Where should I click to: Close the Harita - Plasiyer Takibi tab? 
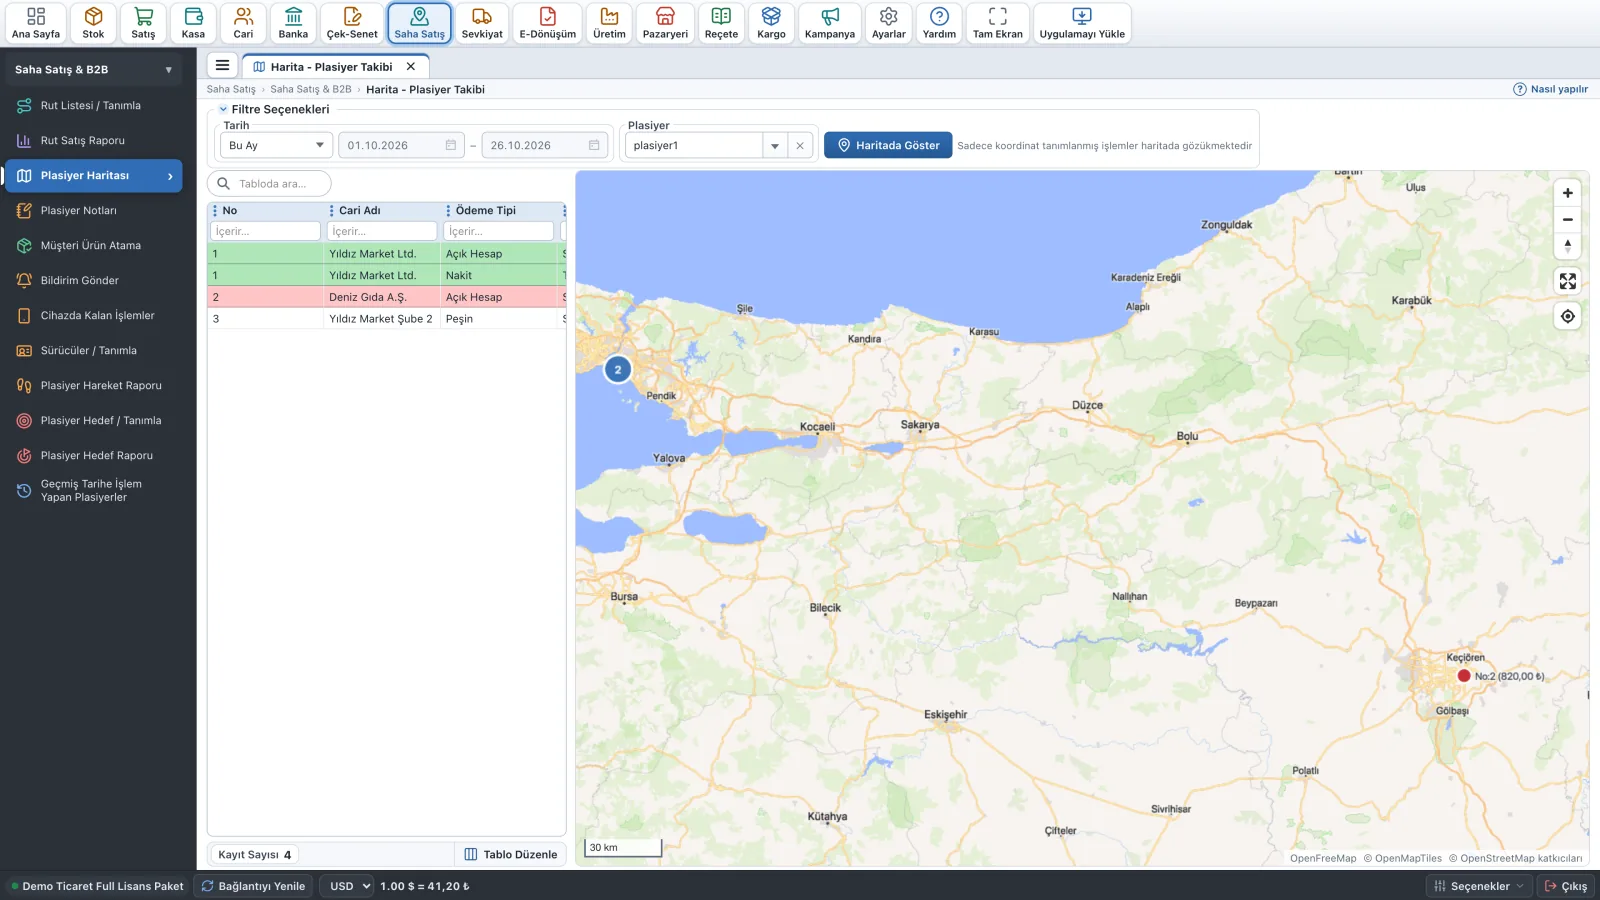411,67
